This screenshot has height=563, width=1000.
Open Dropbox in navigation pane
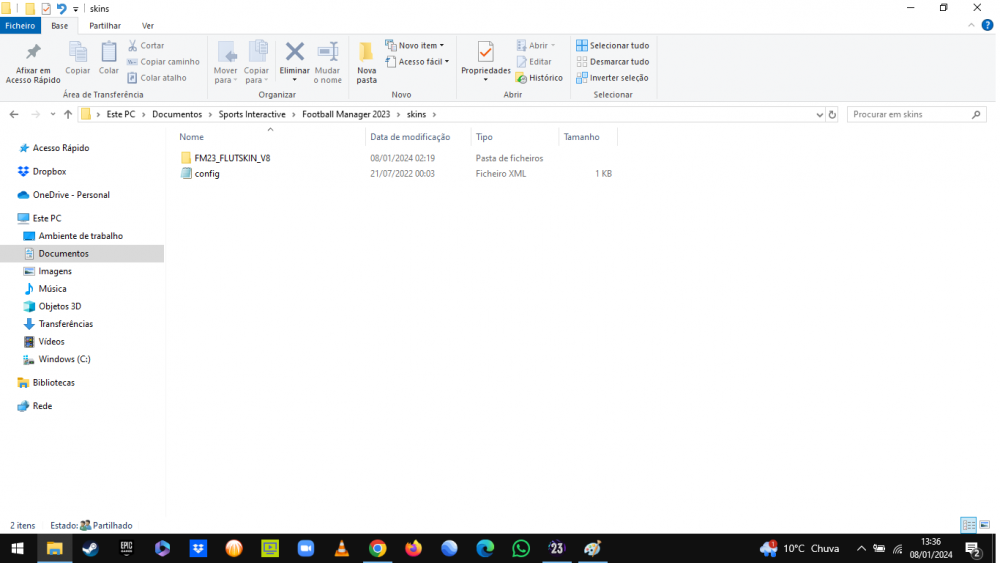(x=49, y=172)
